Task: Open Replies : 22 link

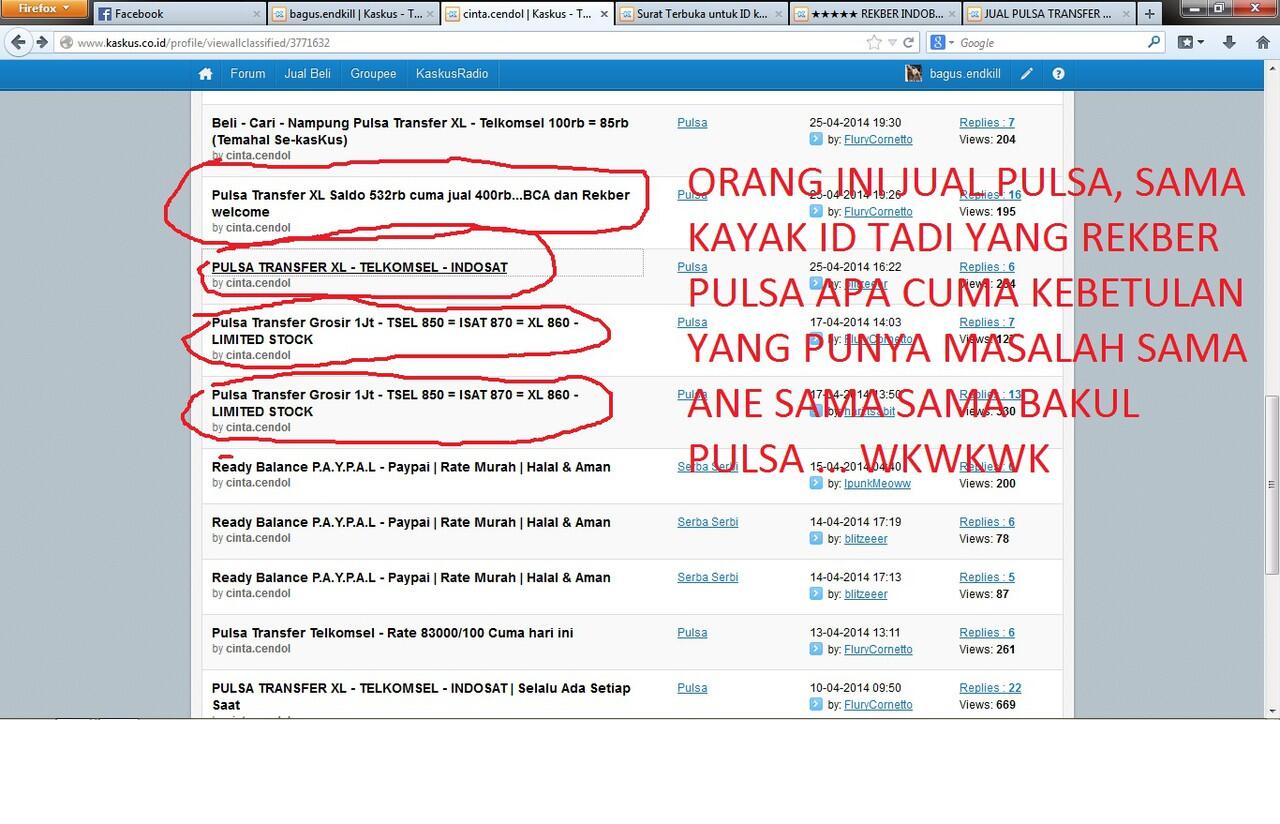Action: point(990,688)
